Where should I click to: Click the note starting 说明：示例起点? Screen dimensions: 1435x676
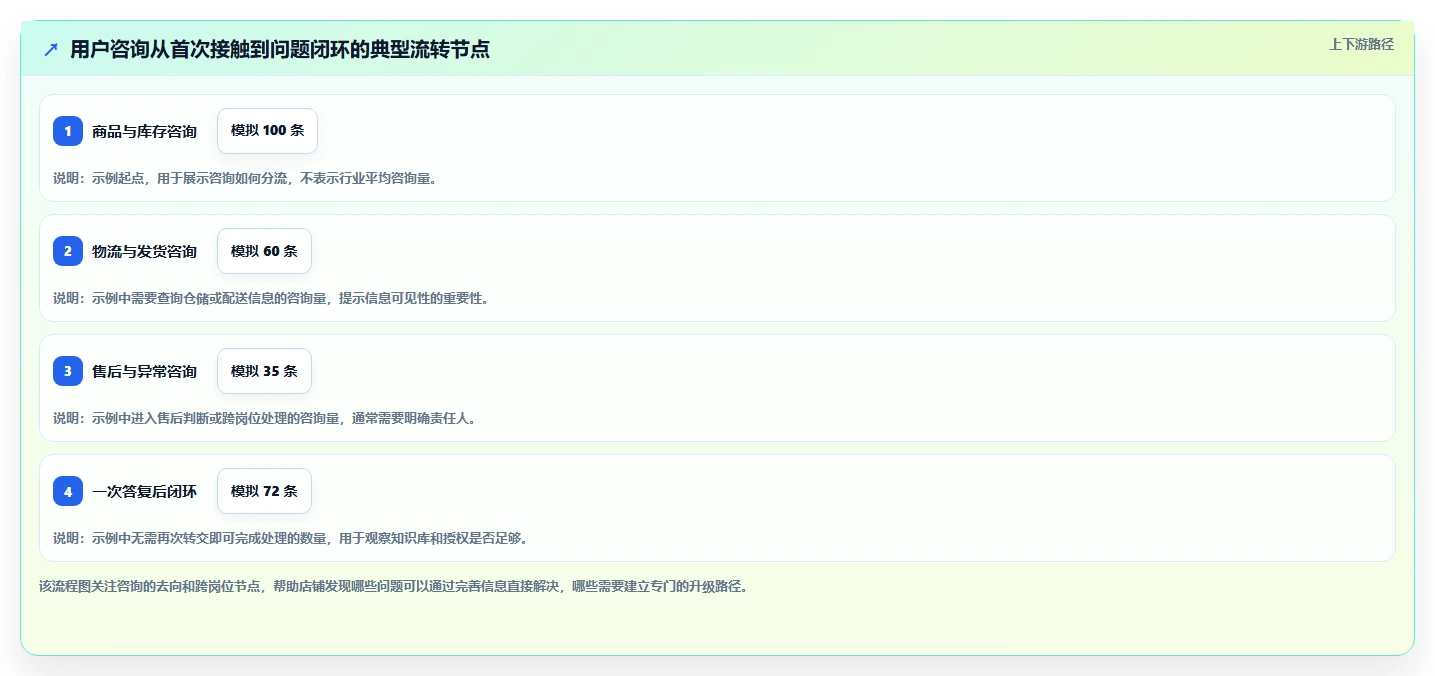[x=245, y=178]
